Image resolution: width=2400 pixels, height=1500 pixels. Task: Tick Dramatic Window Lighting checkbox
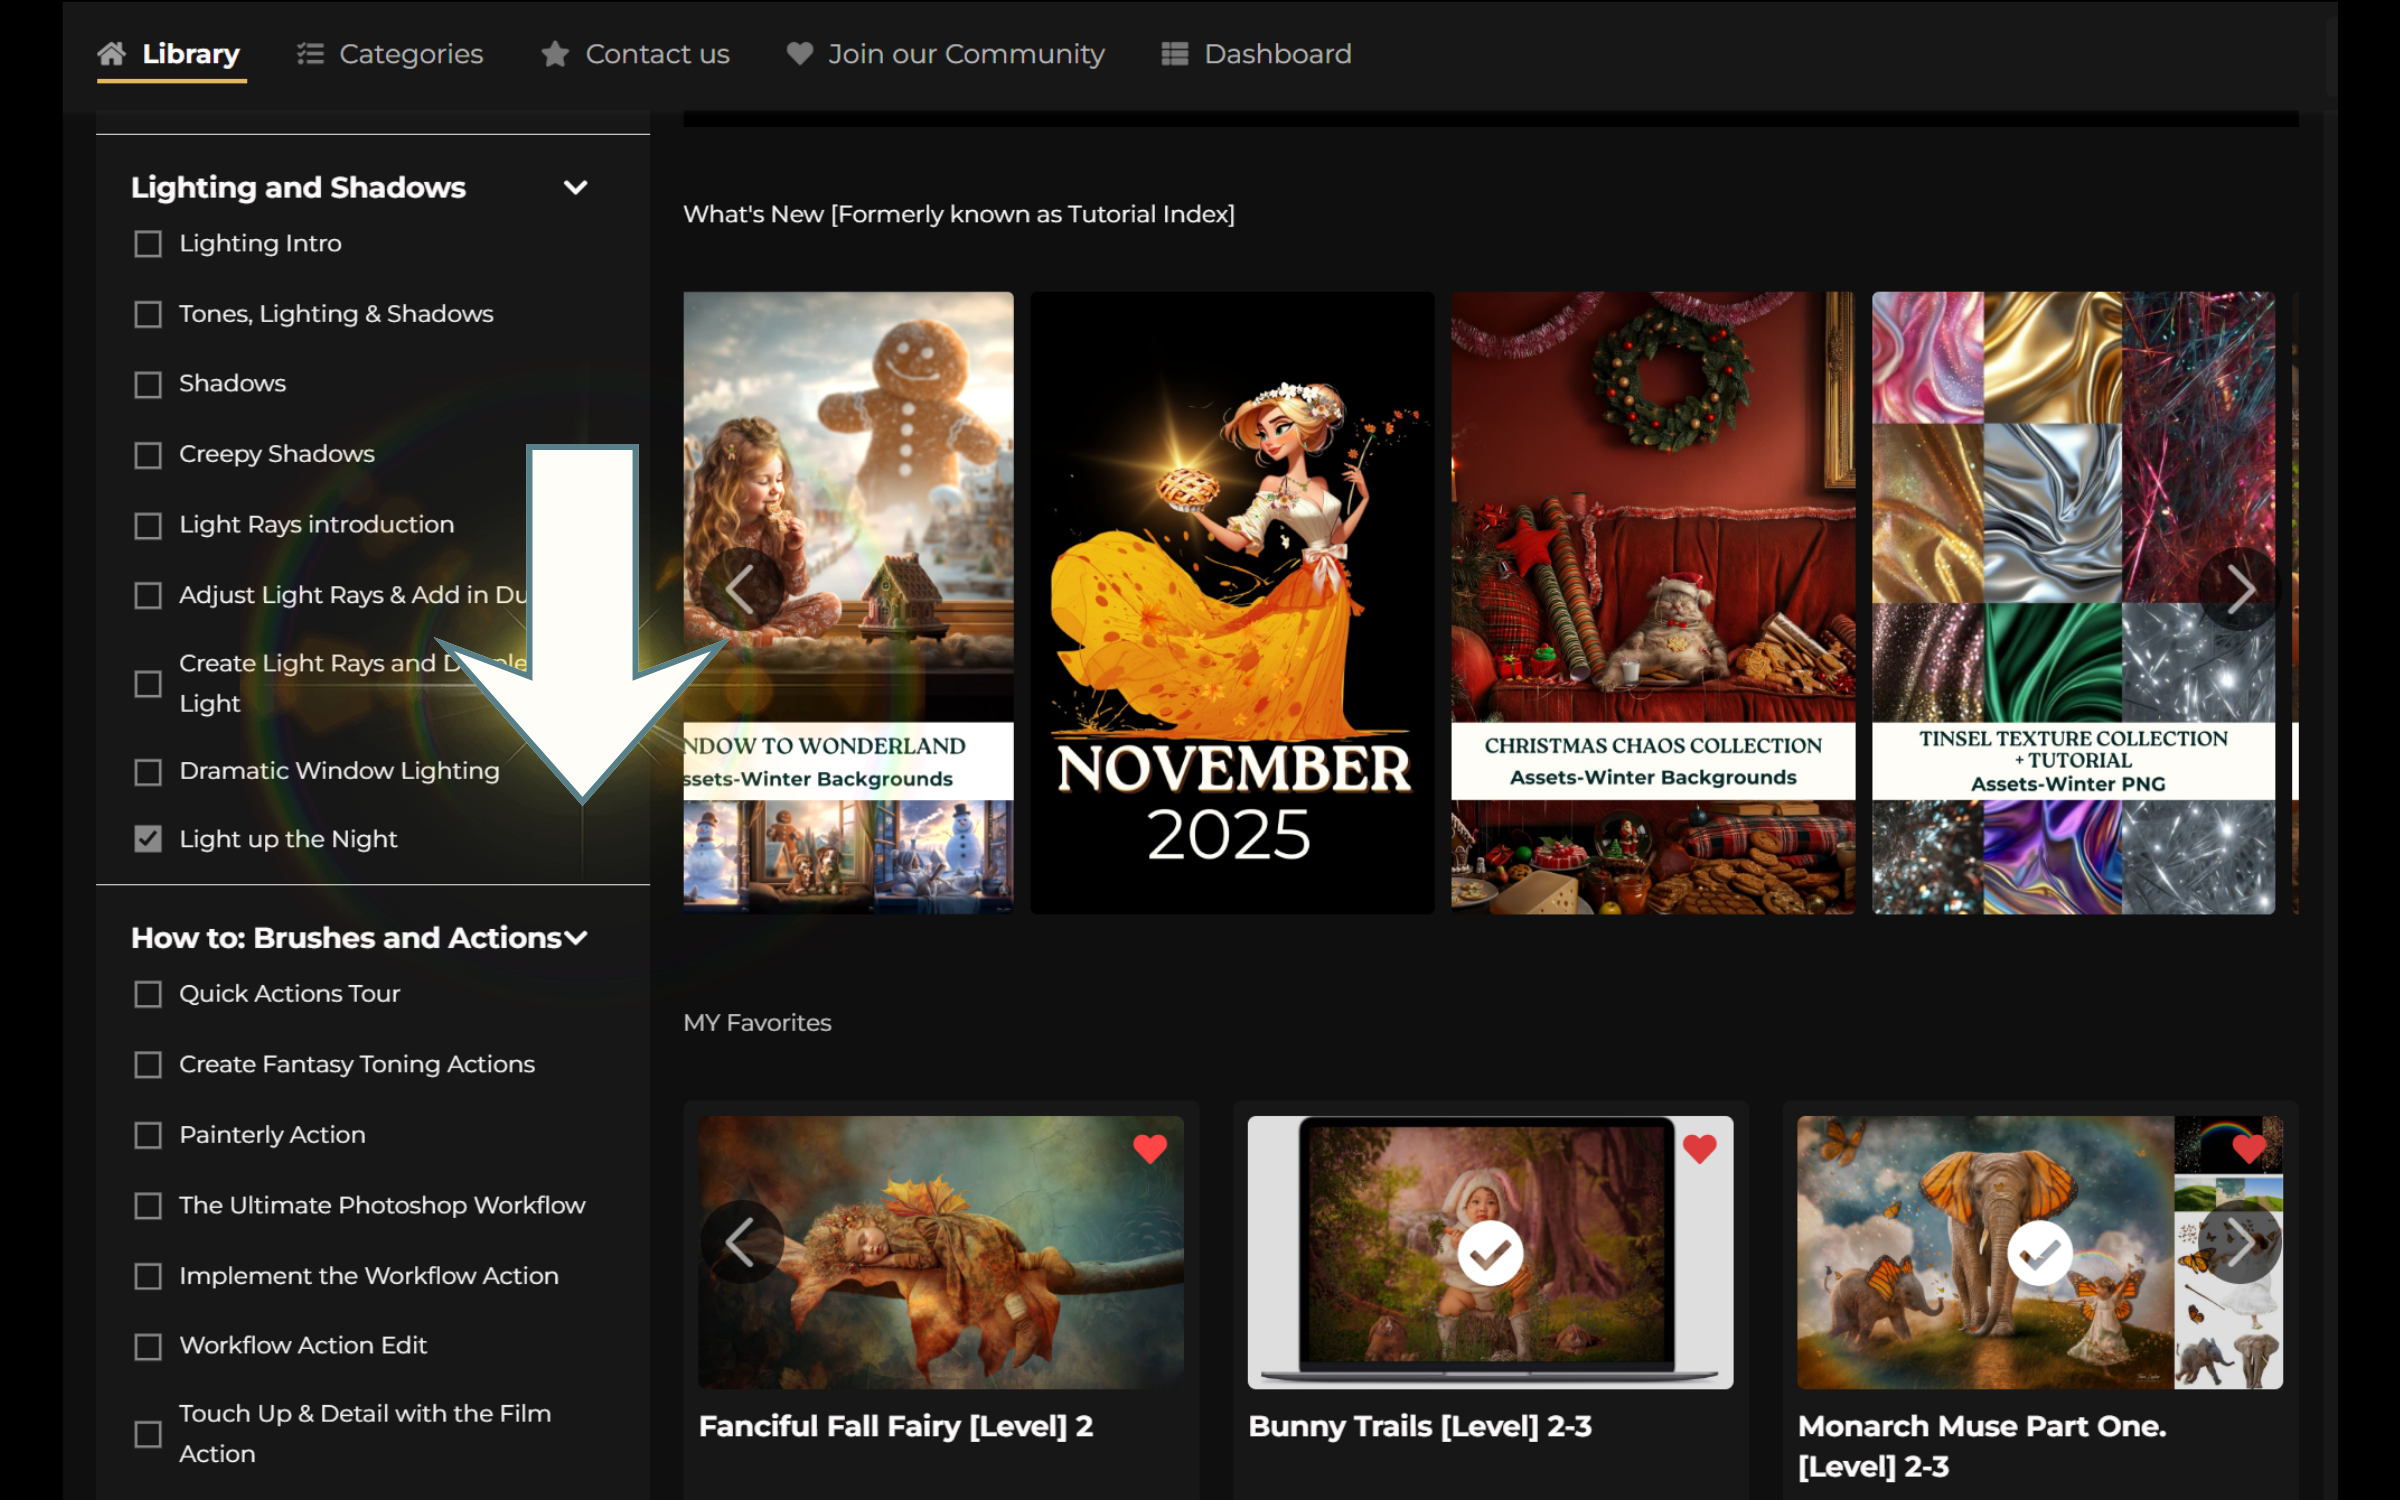pos(148,771)
